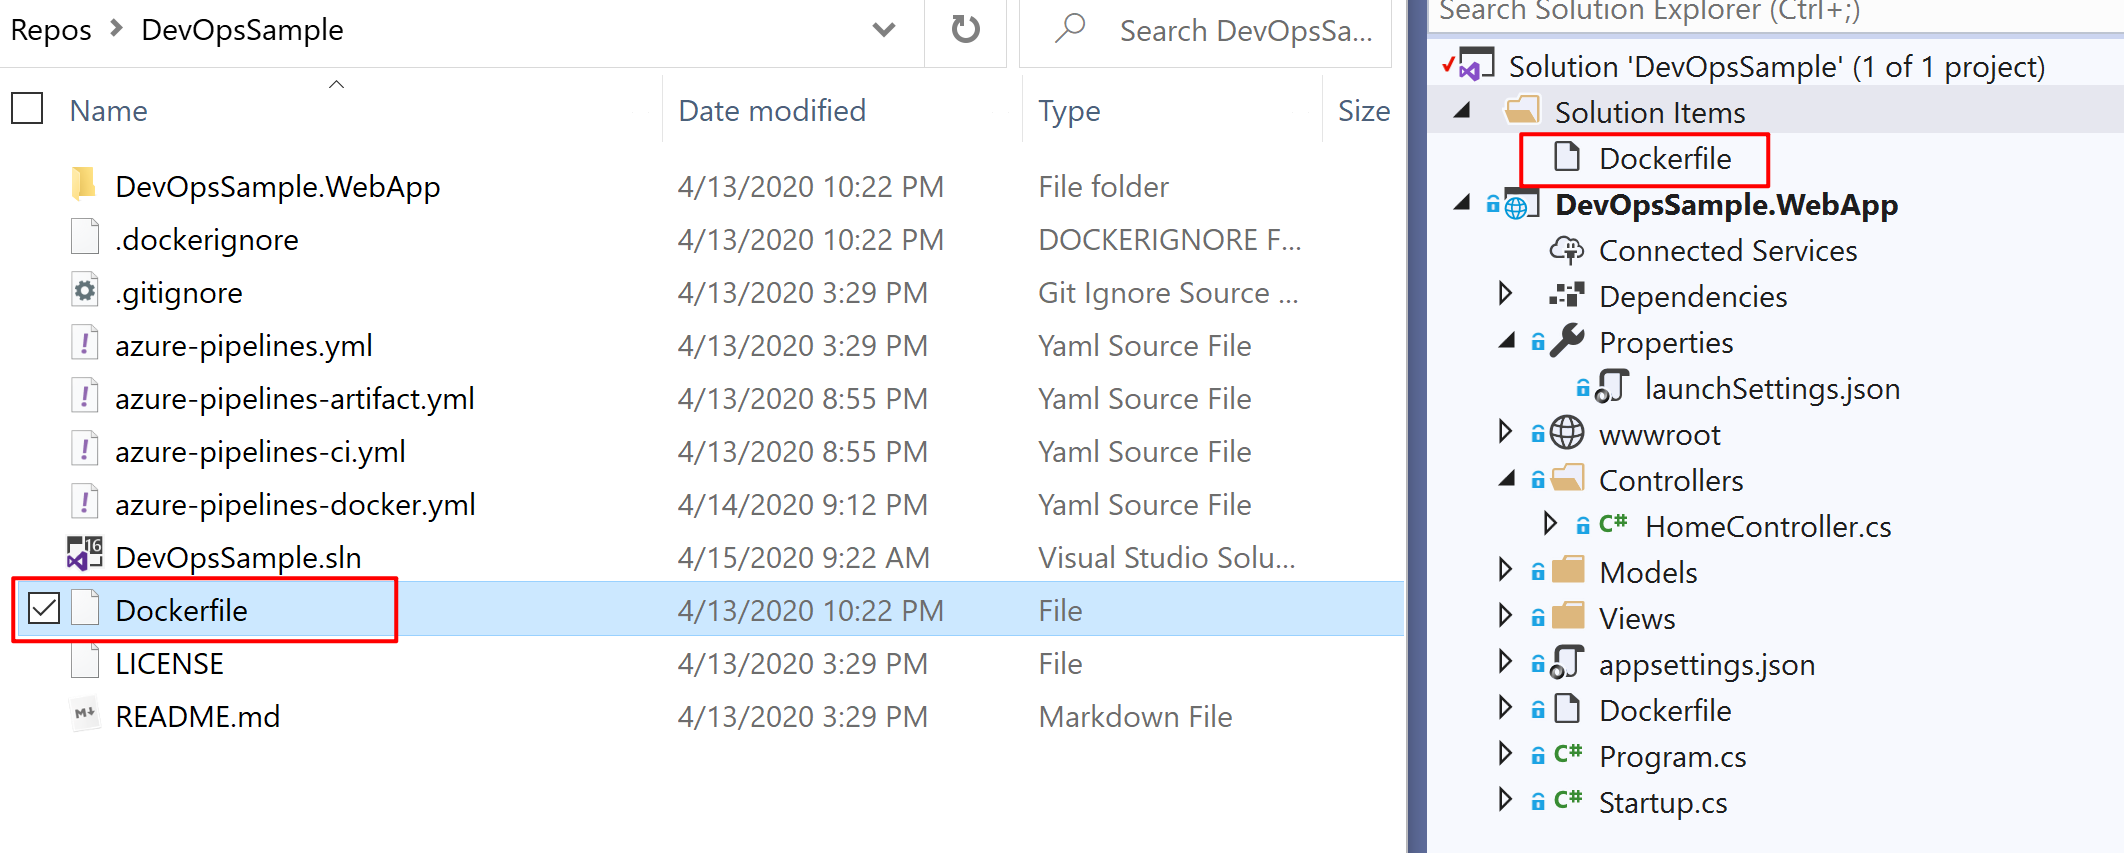Collapse the Properties node
Image resolution: width=2124 pixels, height=853 pixels.
coord(1507,341)
